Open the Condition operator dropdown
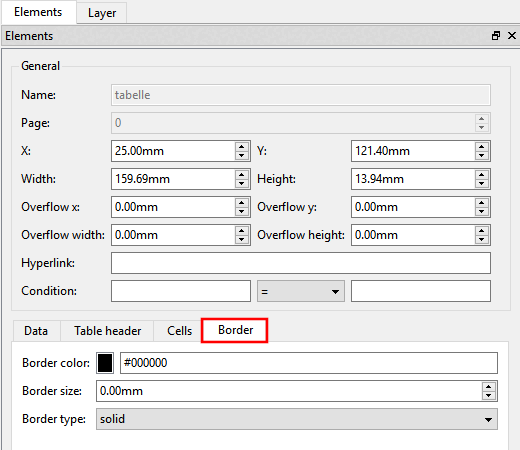 [301, 291]
